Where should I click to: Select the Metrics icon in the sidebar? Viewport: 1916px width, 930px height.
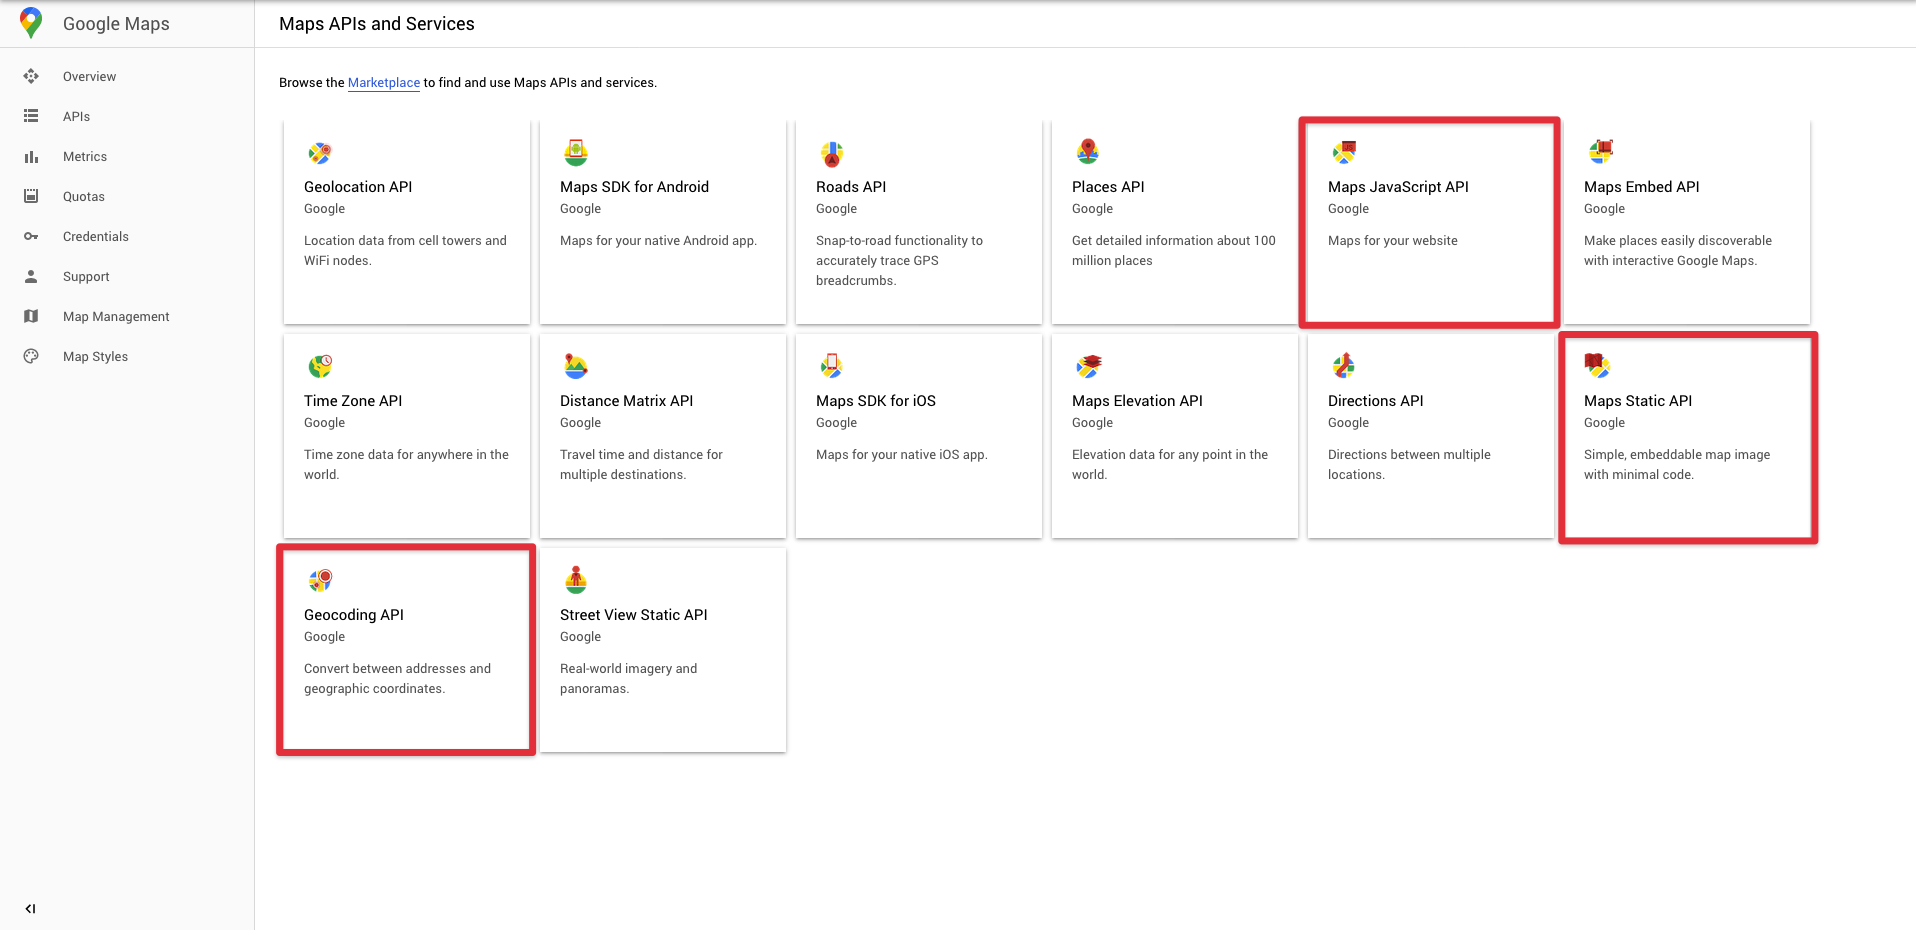[x=31, y=156]
